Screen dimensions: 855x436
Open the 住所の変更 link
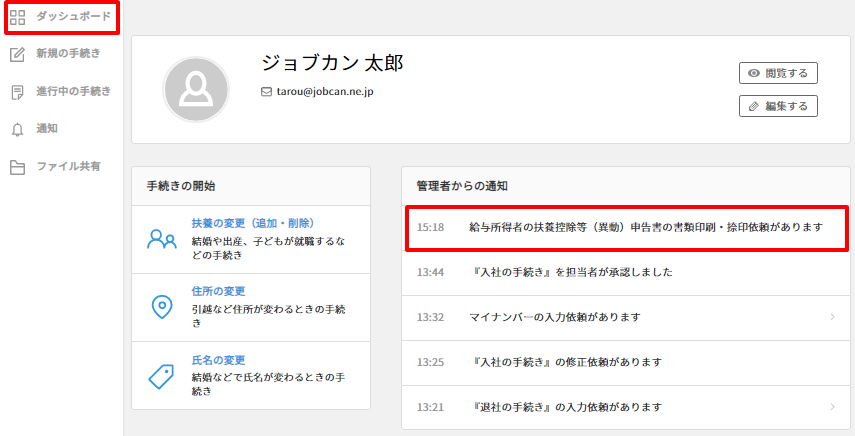point(219,292)
